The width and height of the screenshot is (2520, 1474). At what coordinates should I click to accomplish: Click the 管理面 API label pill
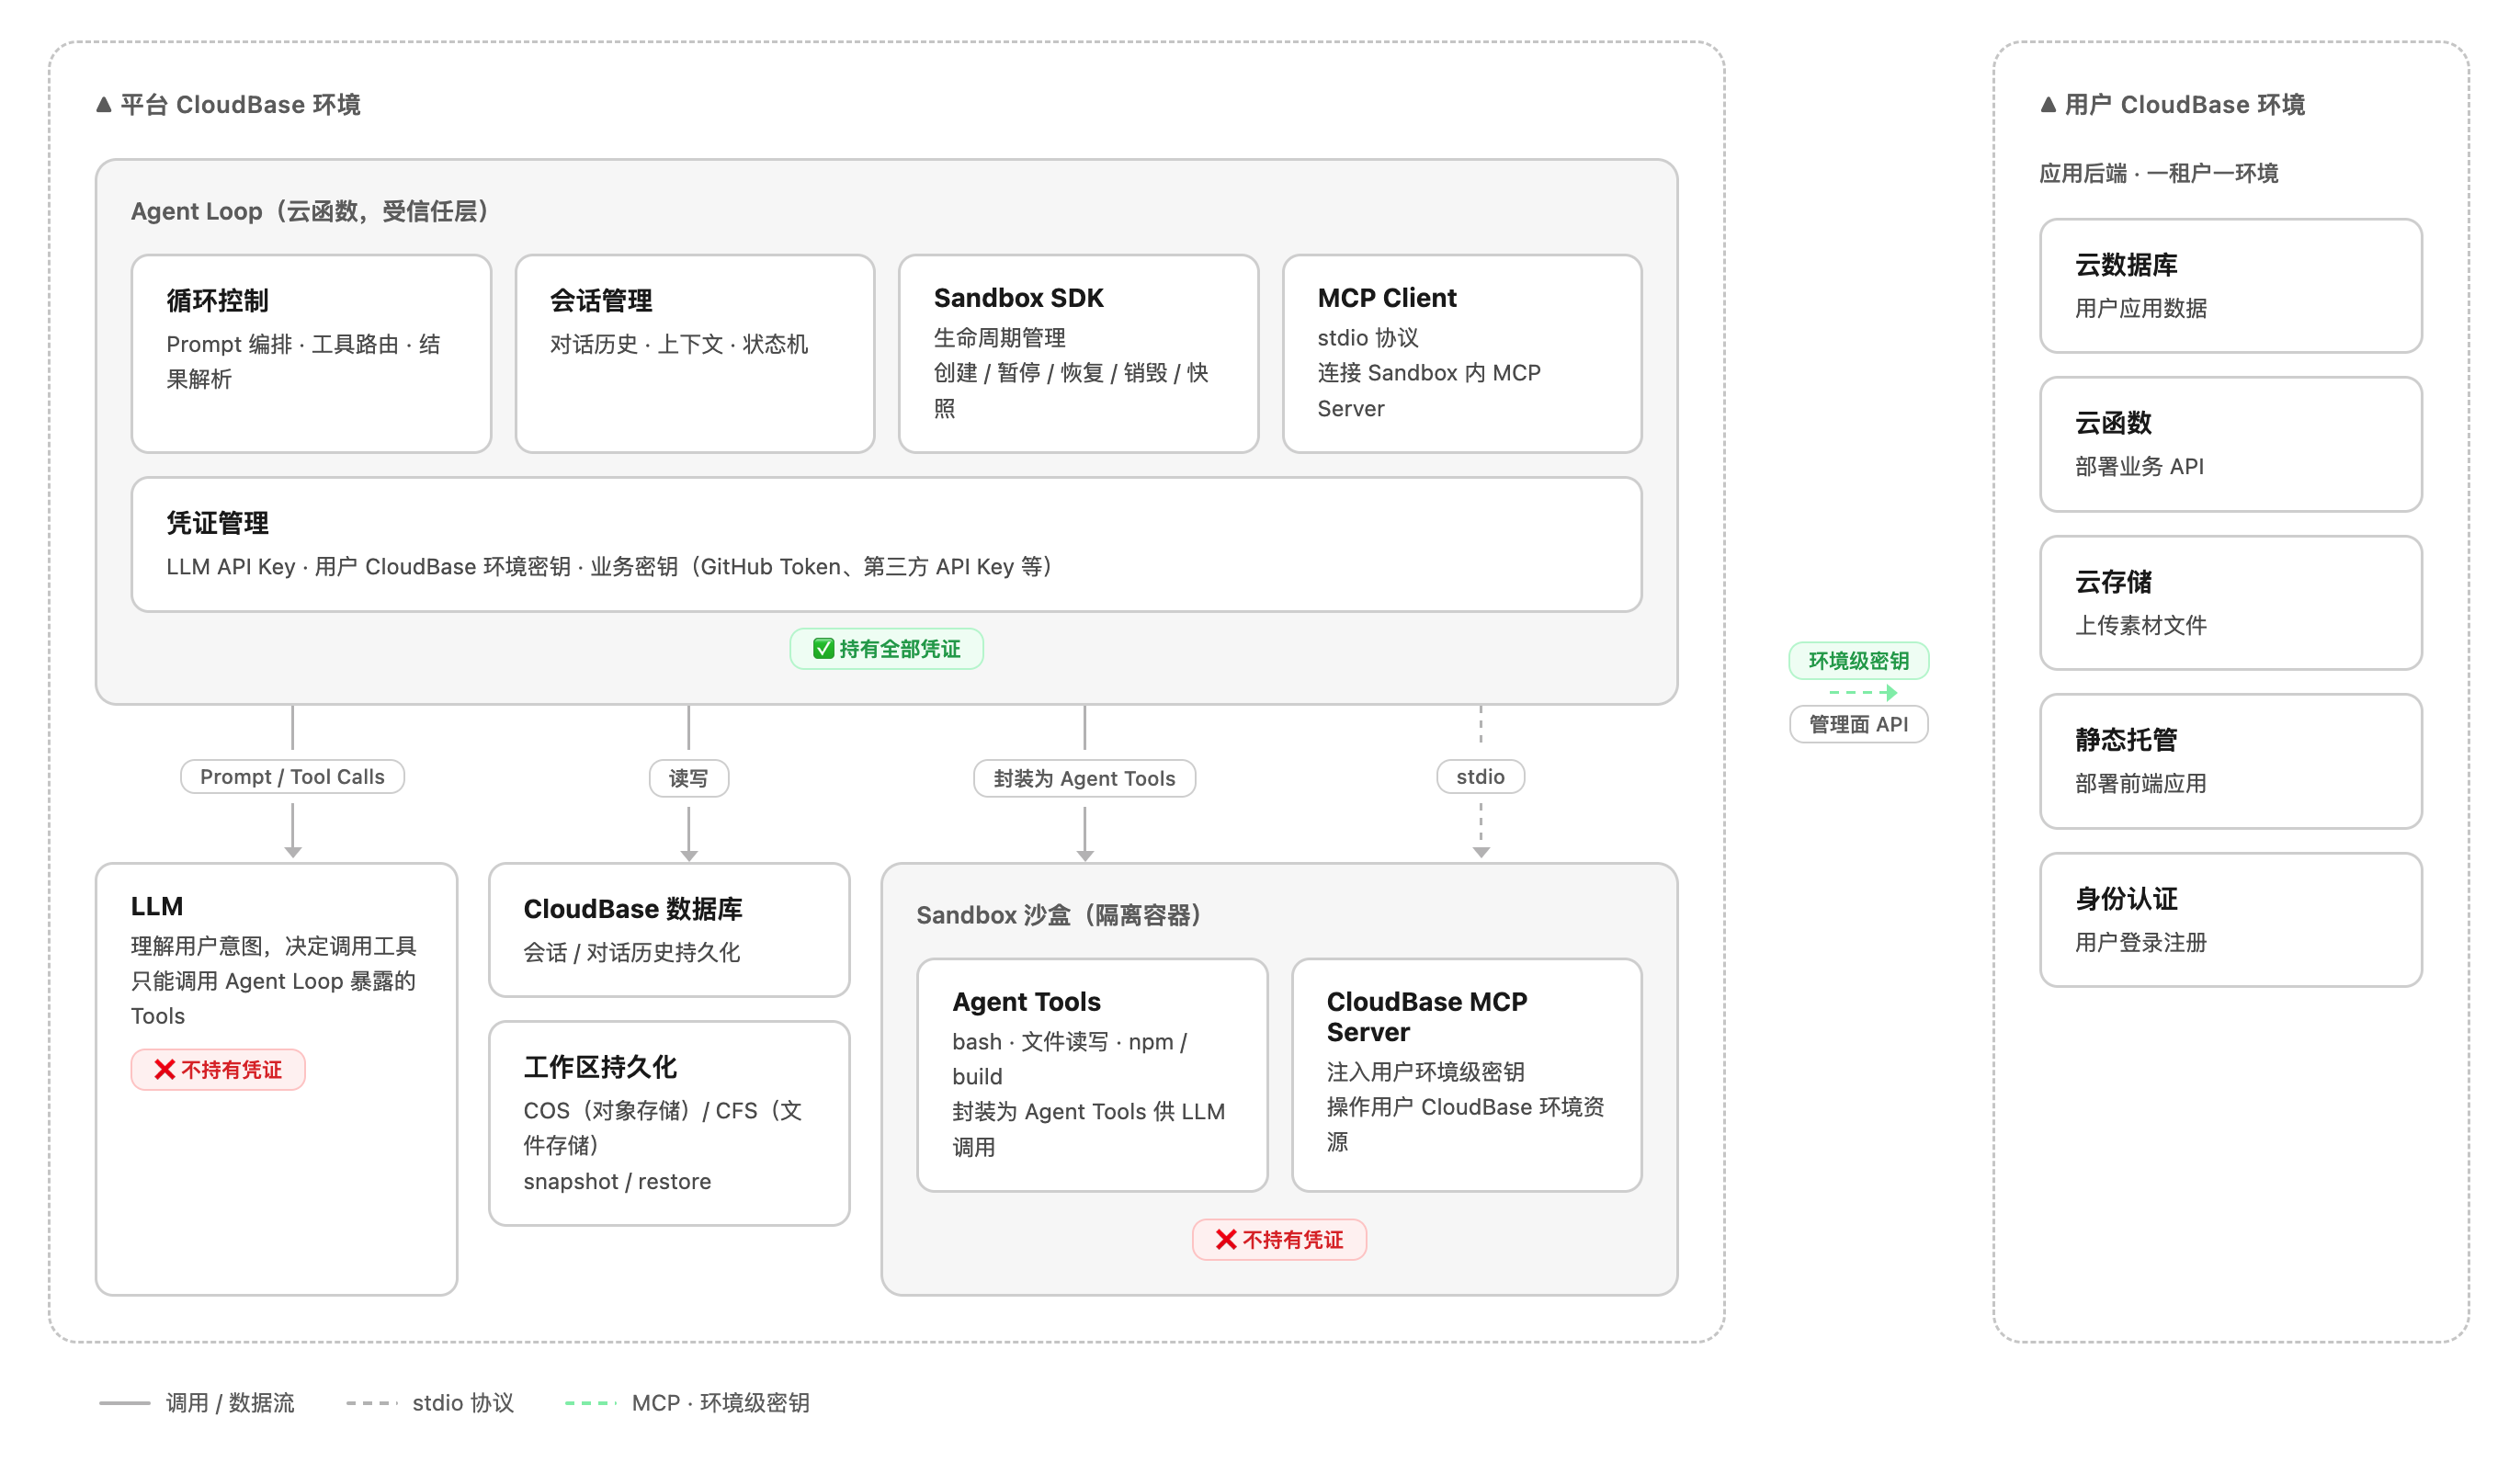[1858, 724]
